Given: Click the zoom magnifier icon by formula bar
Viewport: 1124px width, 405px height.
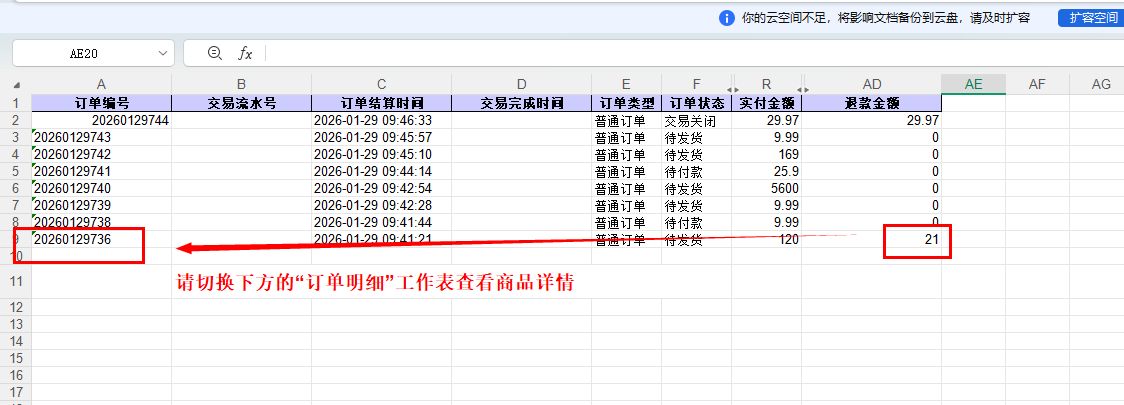Looking at the screenshot, I should (214, 52).
